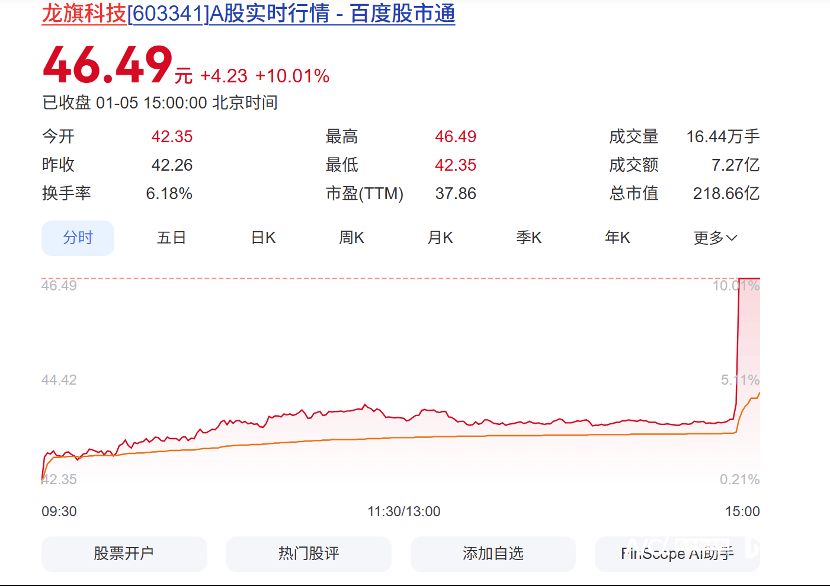Switch to the 周K chart tab
The image size is (830, 586).
pyautogui.click(x=351, y=238)
